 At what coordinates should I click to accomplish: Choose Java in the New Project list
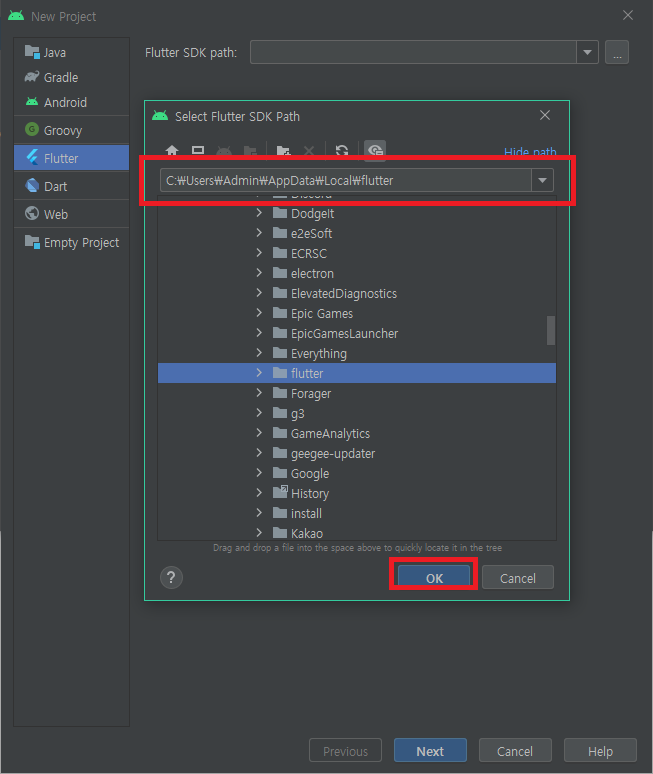[x=72, y=52]
